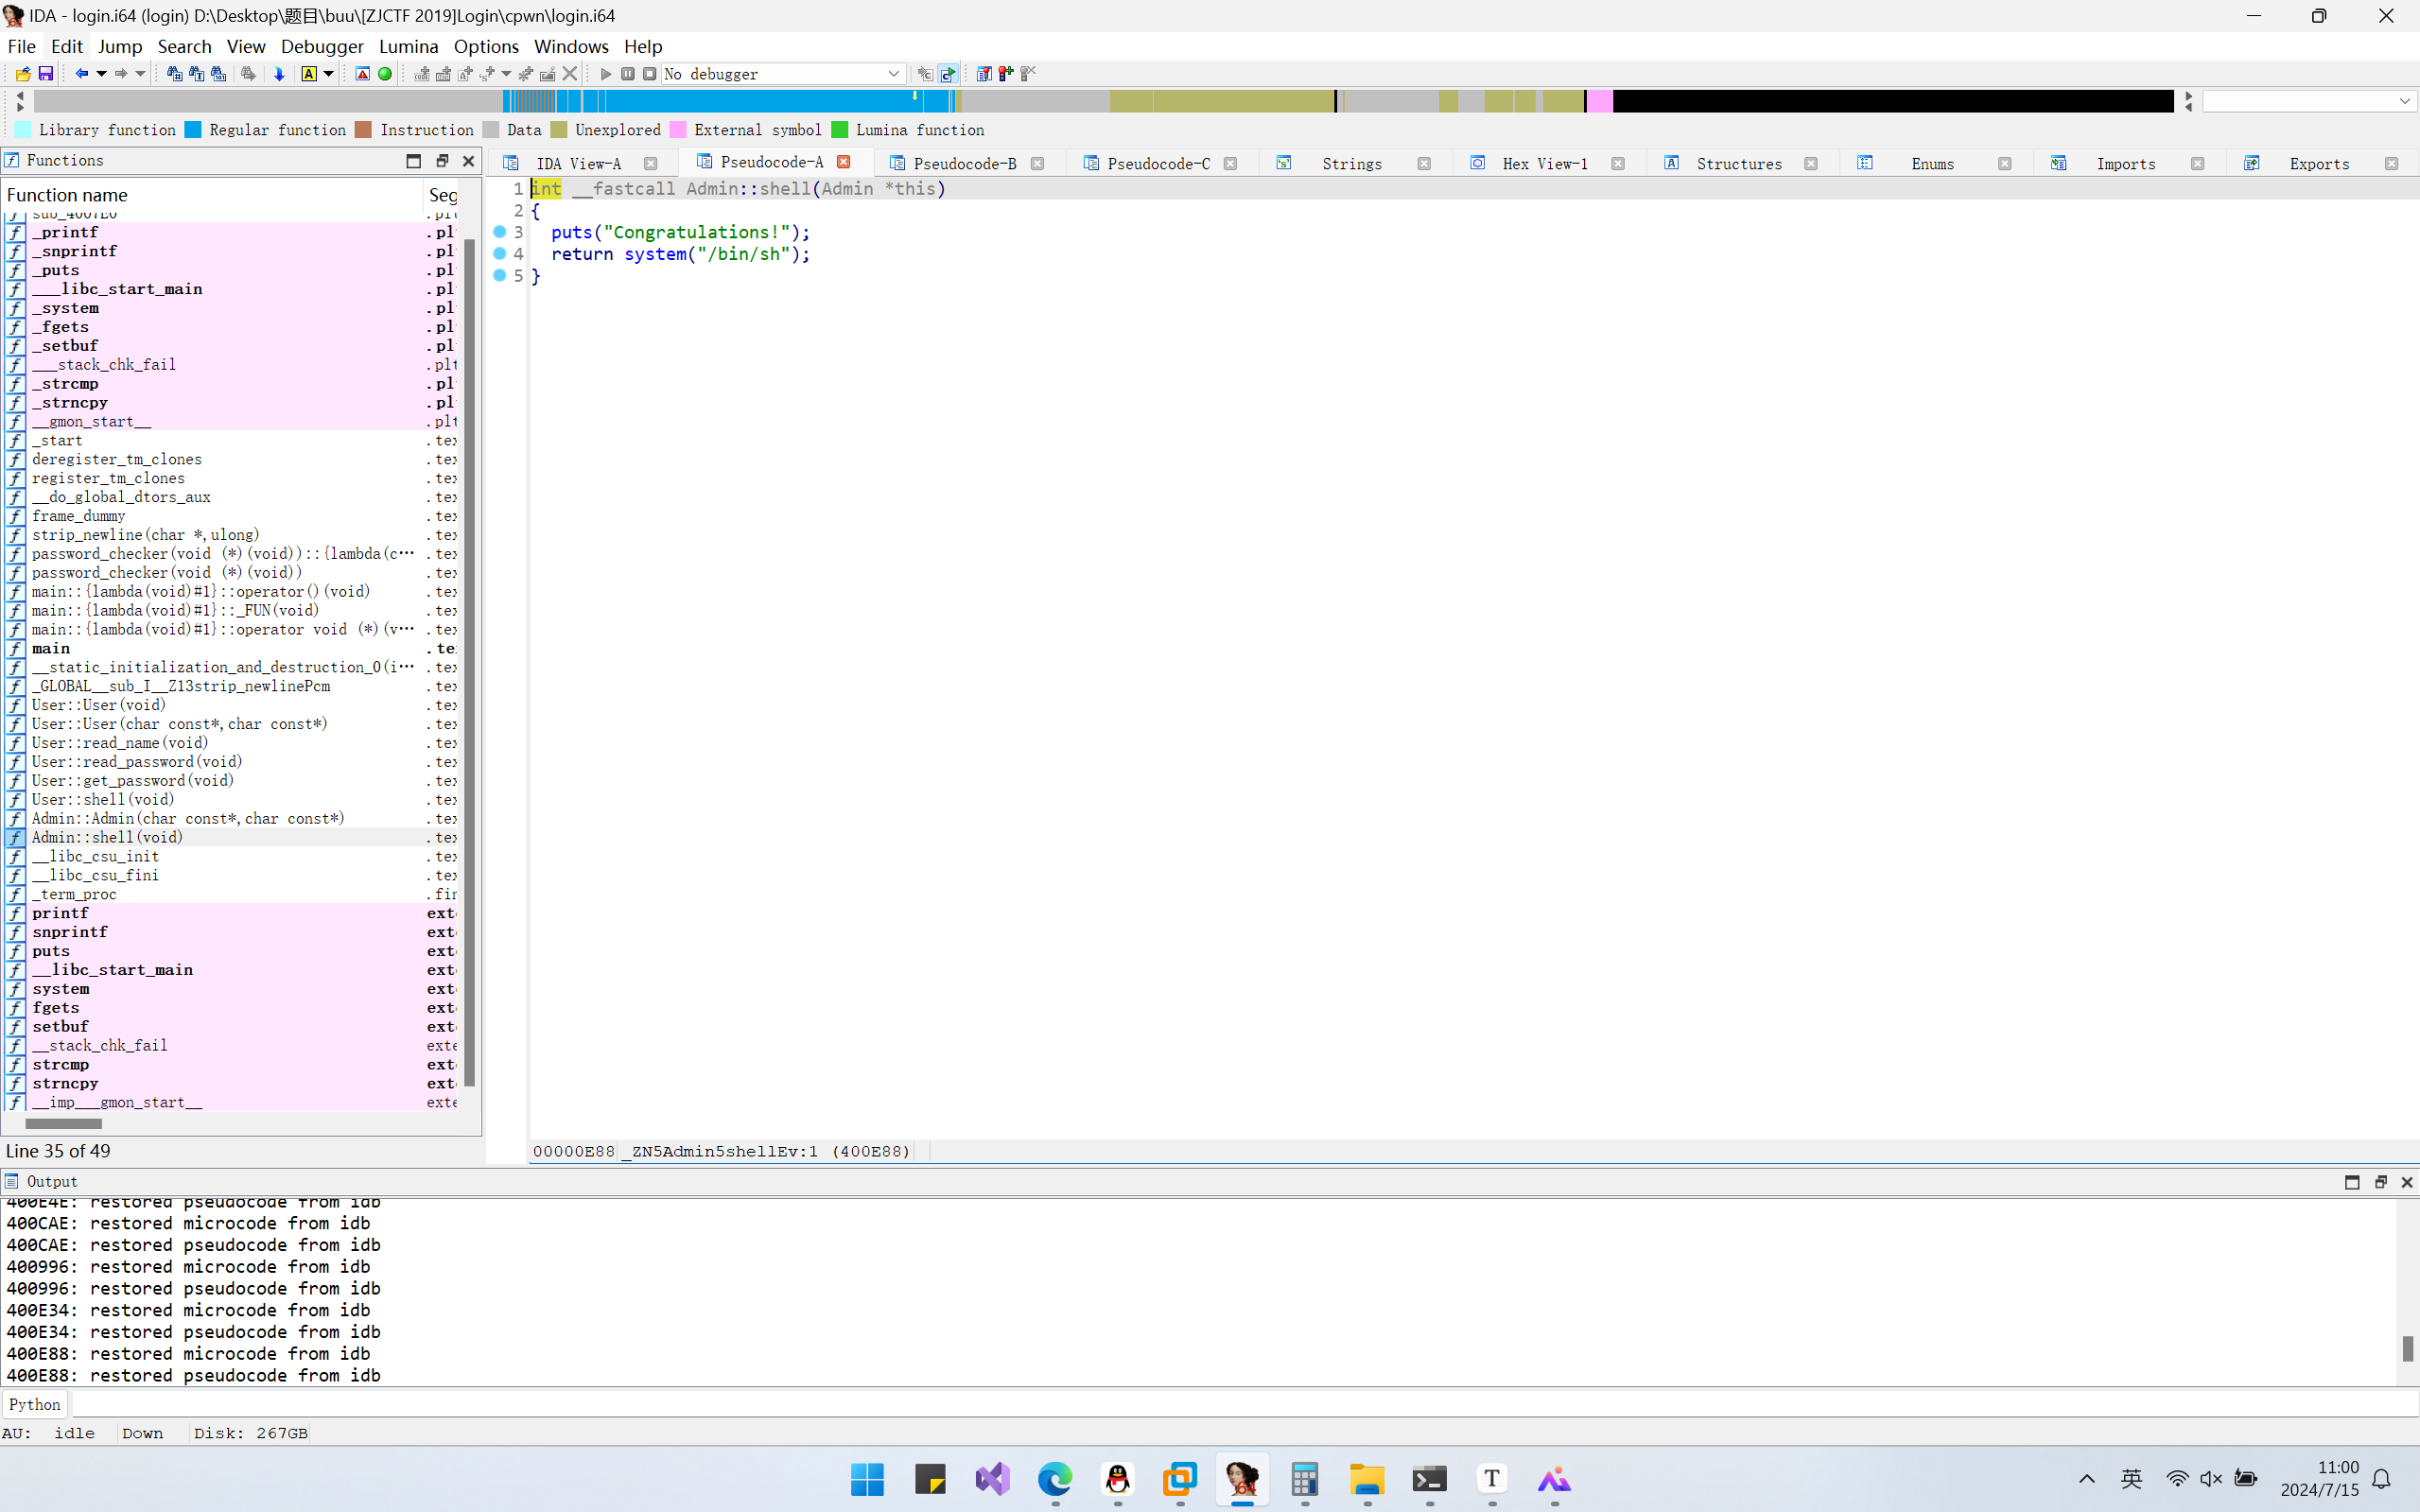Screen dimensions: 2420x1512
Task: Close the Pseudocode-A tab
Action: pos(844,162)
